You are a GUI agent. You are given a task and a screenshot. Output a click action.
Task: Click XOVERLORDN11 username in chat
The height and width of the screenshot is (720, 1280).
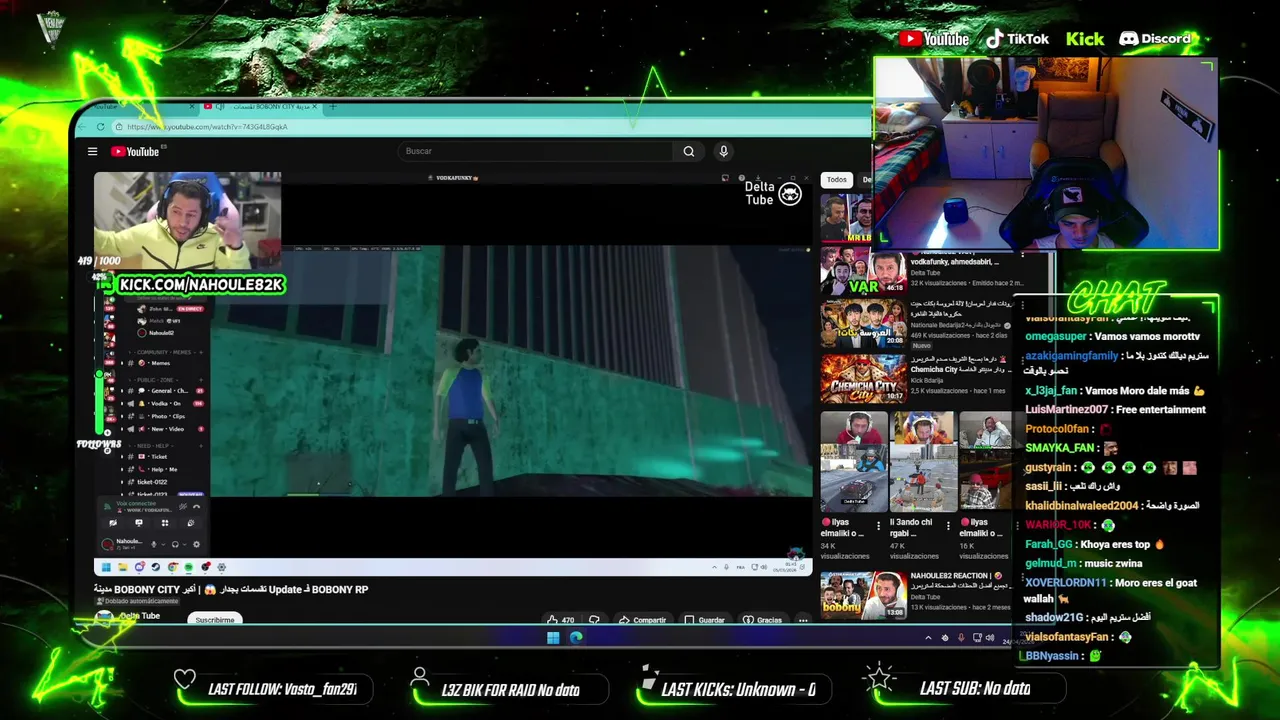(x=1065, y=583)
